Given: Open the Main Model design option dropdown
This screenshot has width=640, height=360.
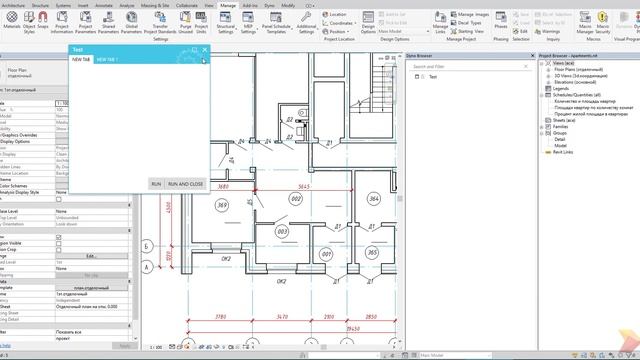Looking at the screenshot, I should click(404, 31).
